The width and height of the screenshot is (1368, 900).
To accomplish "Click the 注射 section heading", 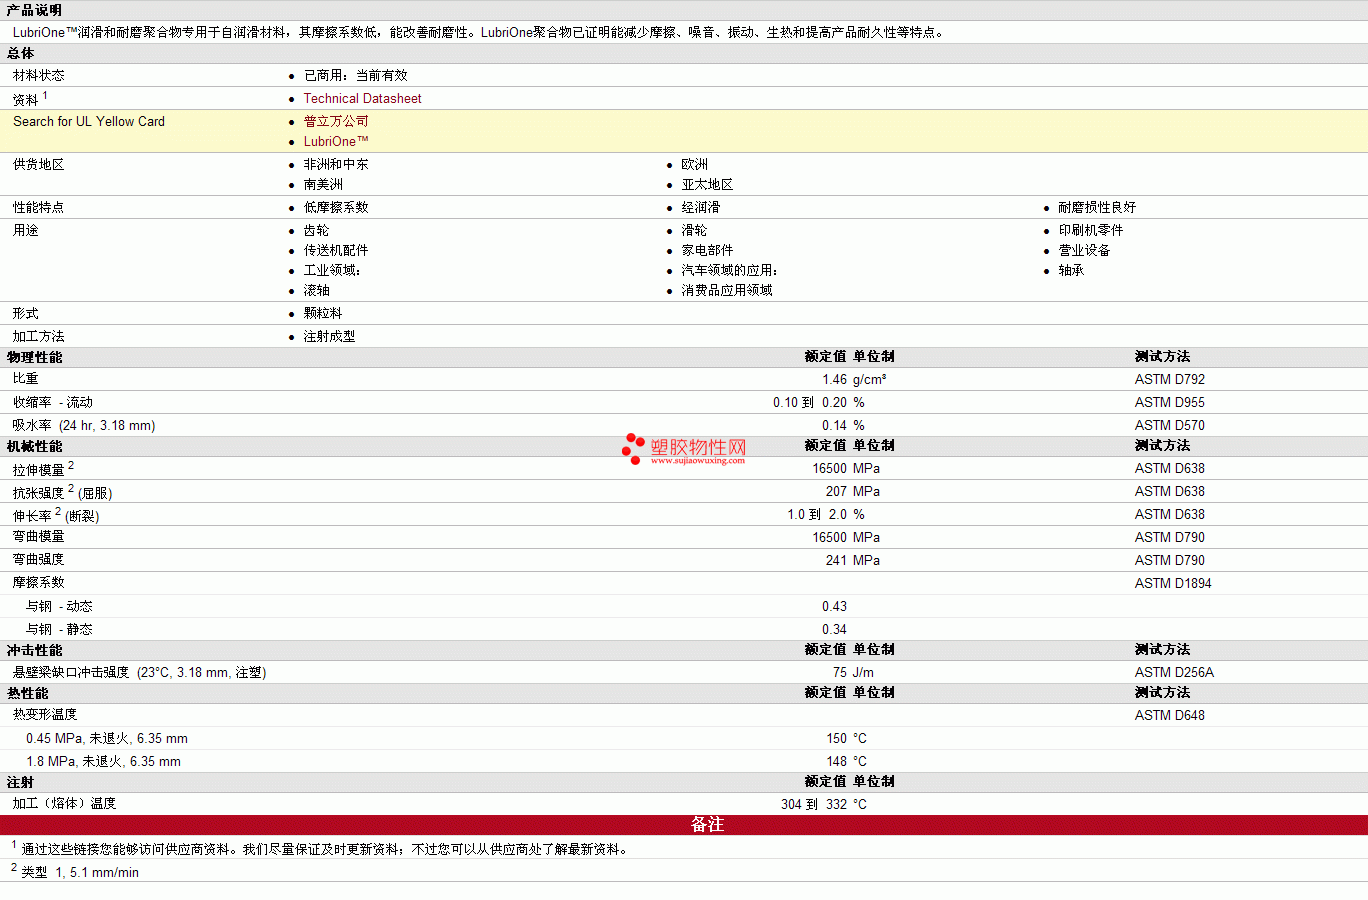I will (20, 782).
